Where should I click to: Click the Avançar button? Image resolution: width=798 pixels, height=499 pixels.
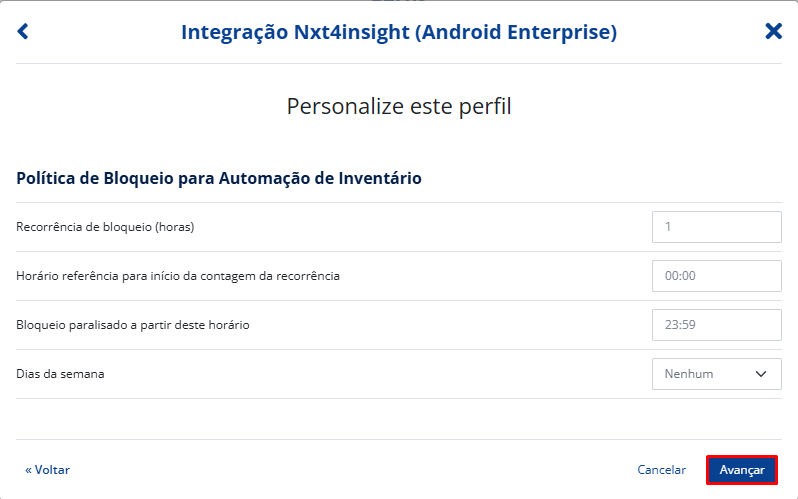pyautogui.click(x=742, y=470)
